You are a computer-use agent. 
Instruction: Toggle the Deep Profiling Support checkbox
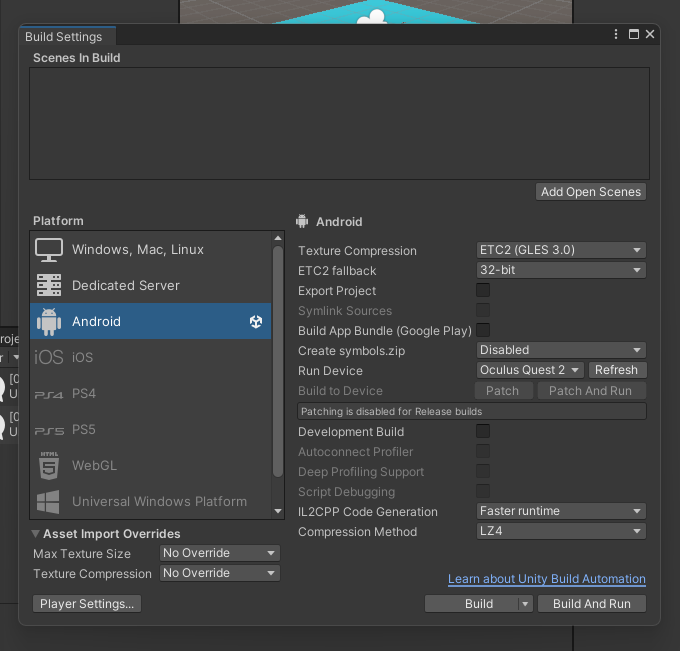point(483,471)
